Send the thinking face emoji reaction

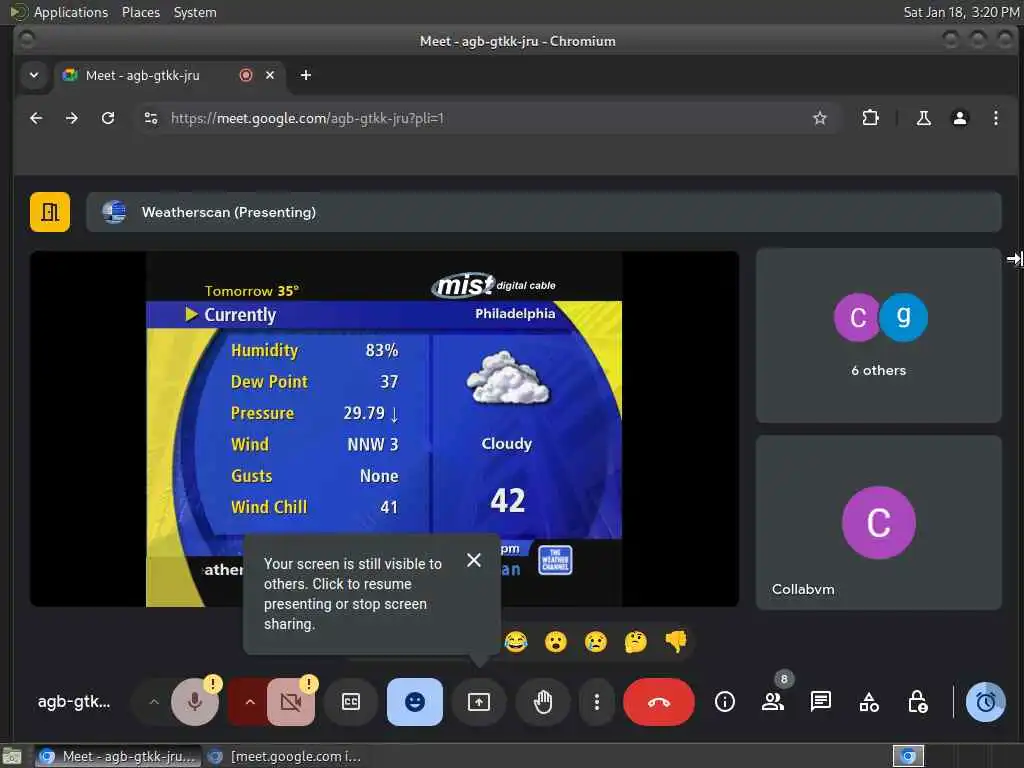[x=635, y=642]
